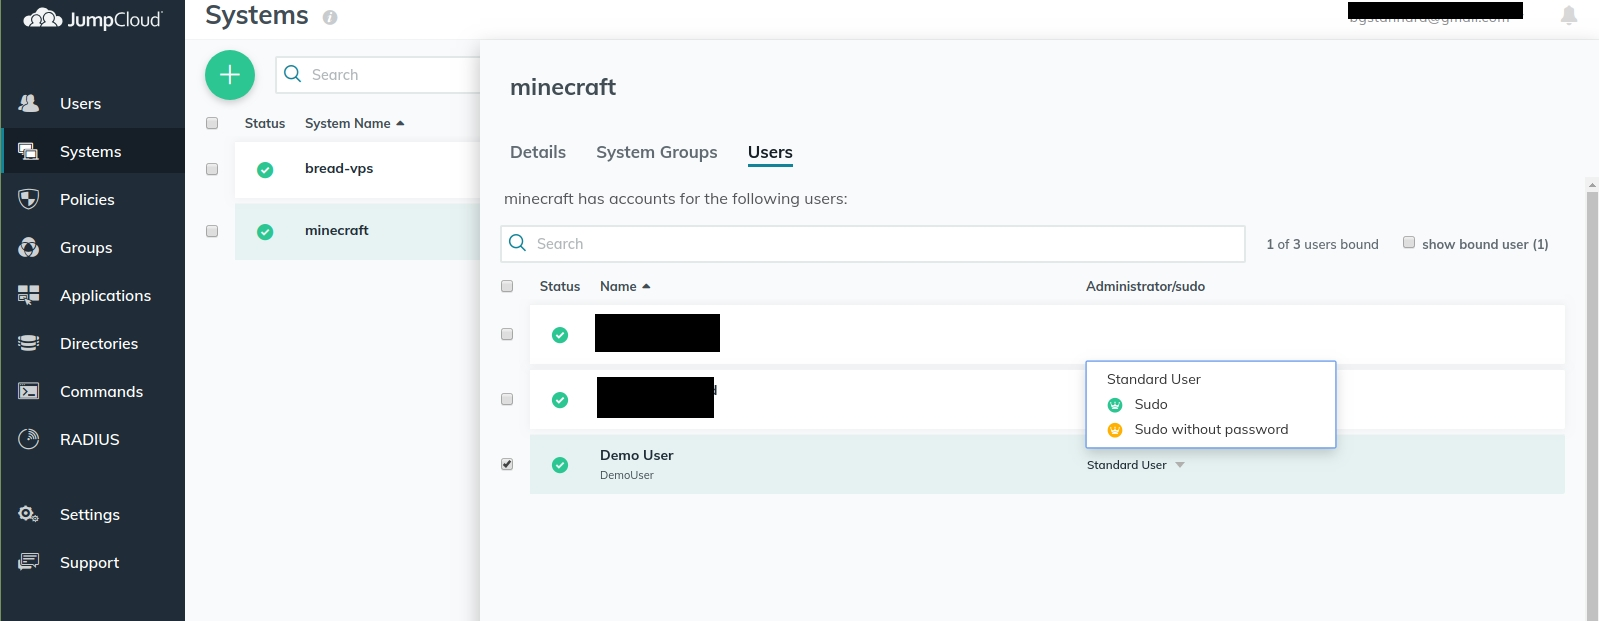
Task: Click the 1 of 3 users bound text
Action: [x=1322, y=244]
